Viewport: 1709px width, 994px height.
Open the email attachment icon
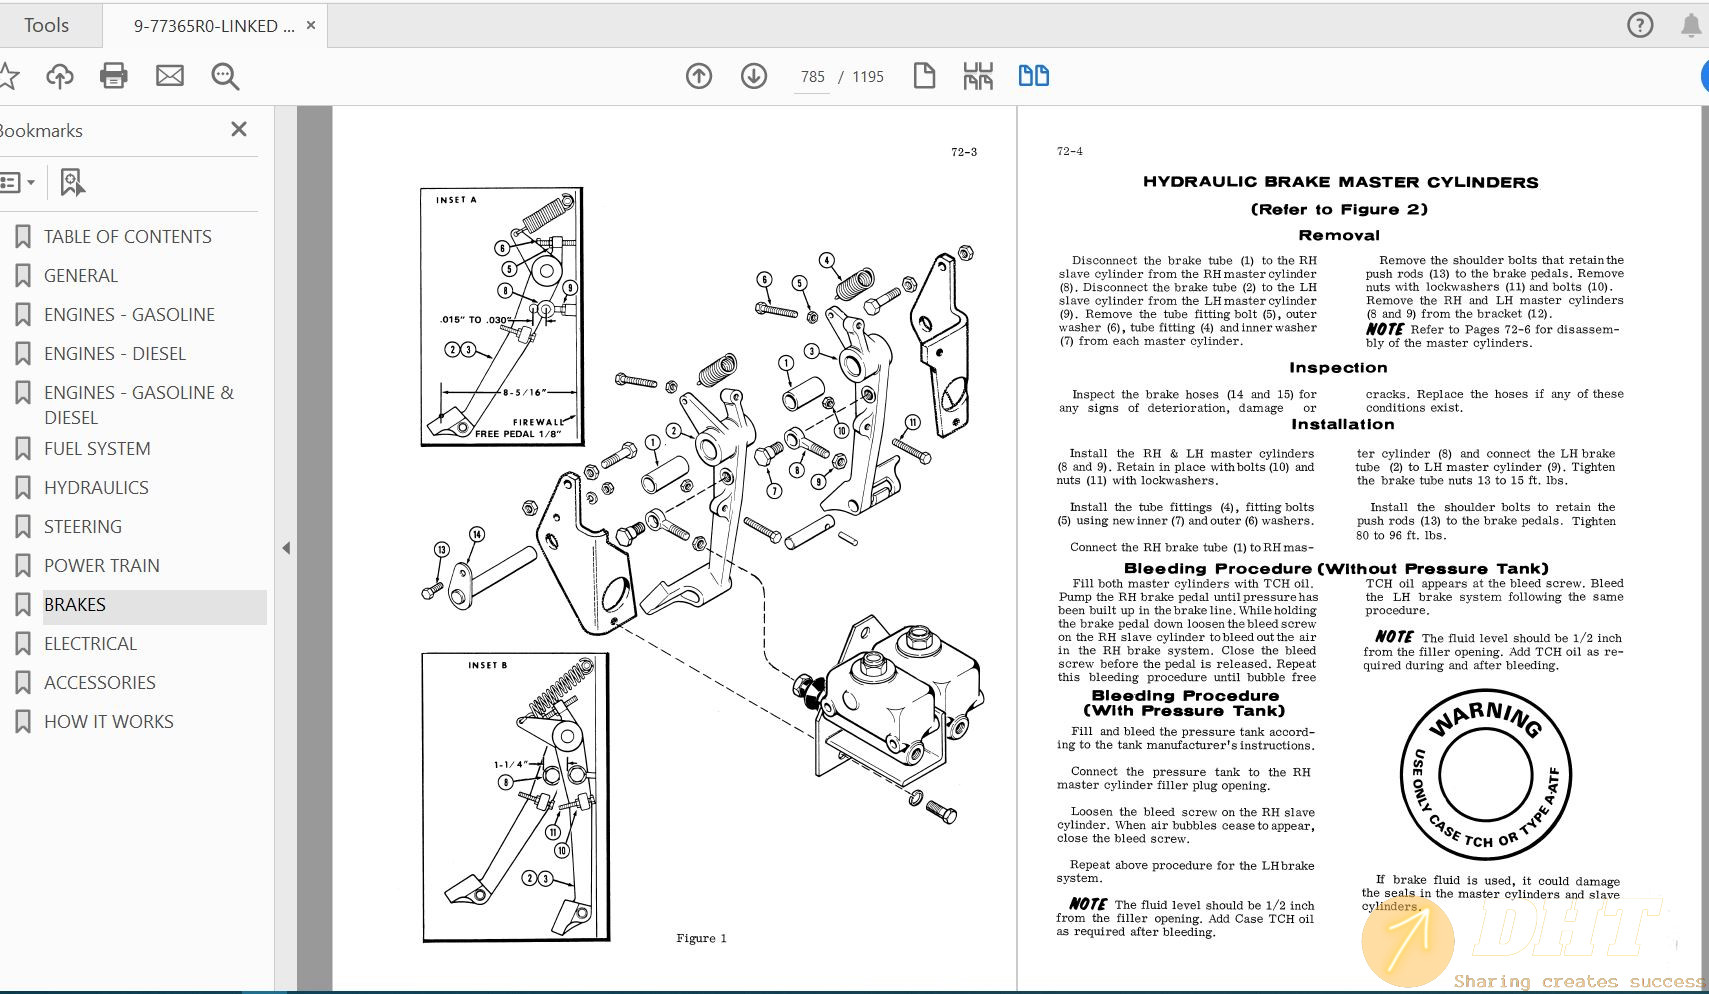coord(169,75)
